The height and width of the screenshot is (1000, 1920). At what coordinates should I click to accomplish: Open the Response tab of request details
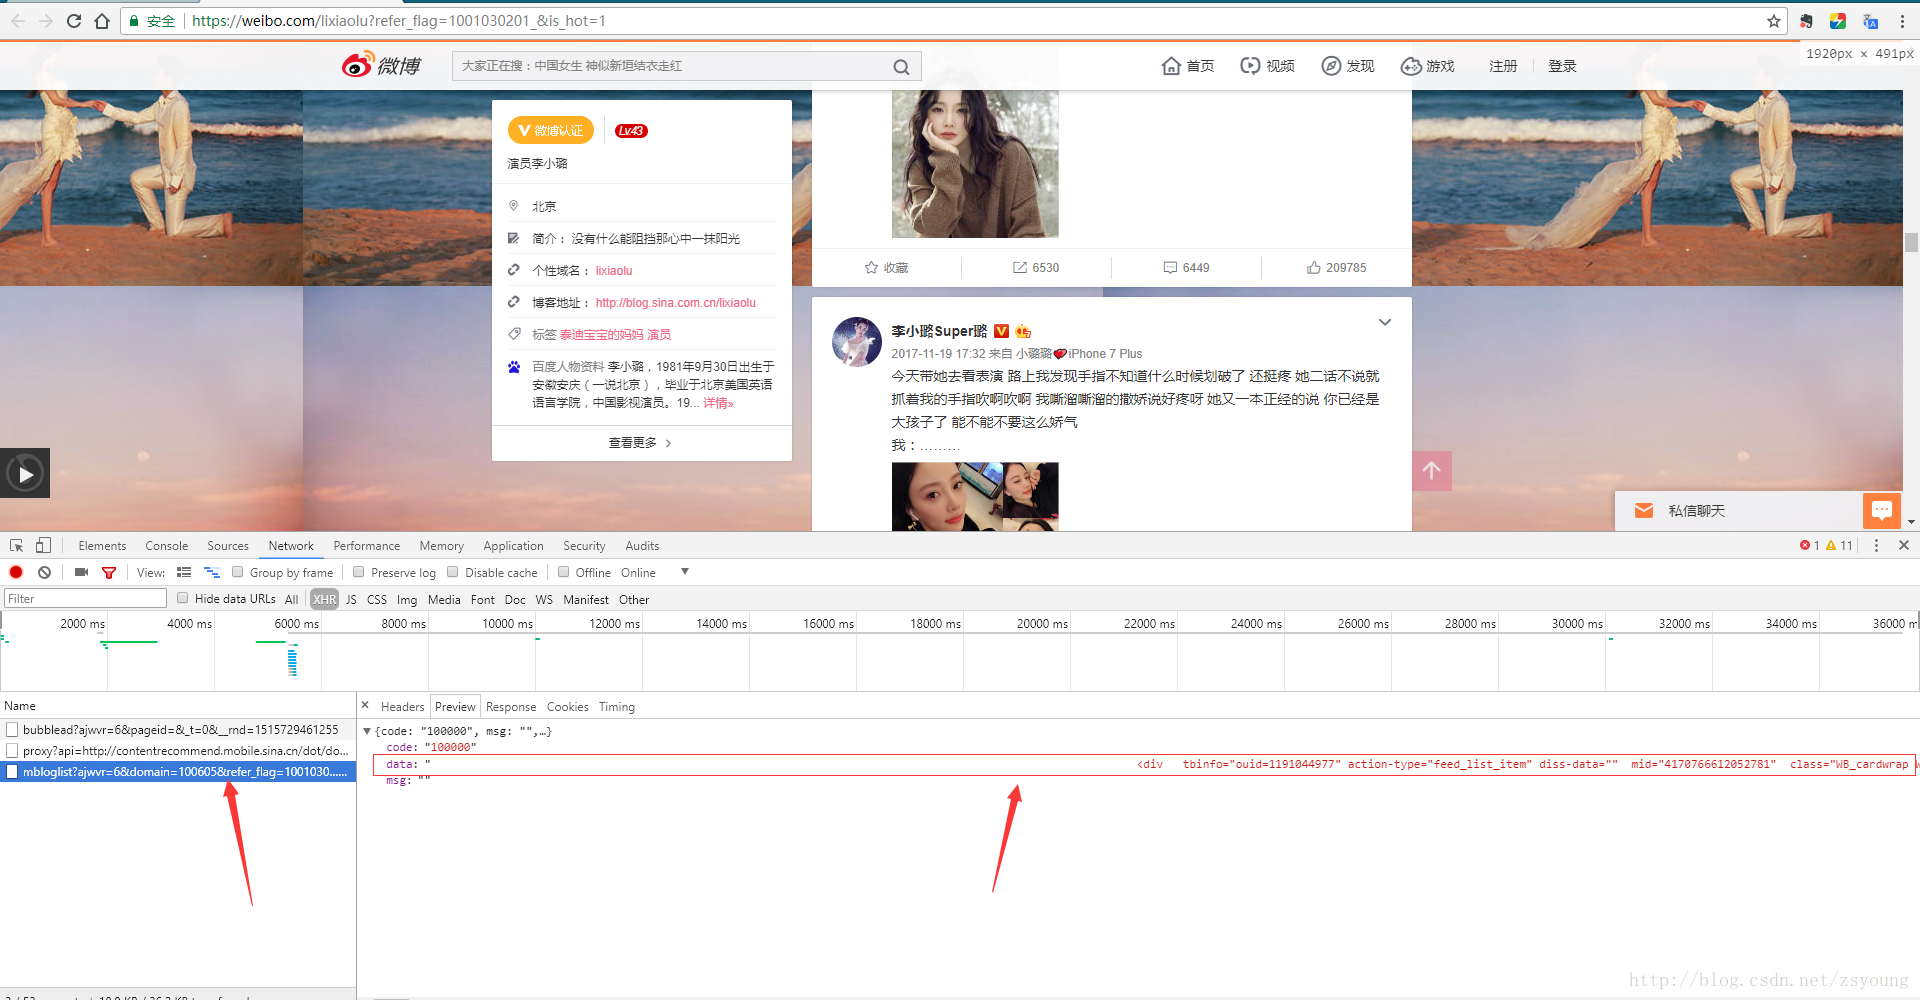tap(511, 707)
